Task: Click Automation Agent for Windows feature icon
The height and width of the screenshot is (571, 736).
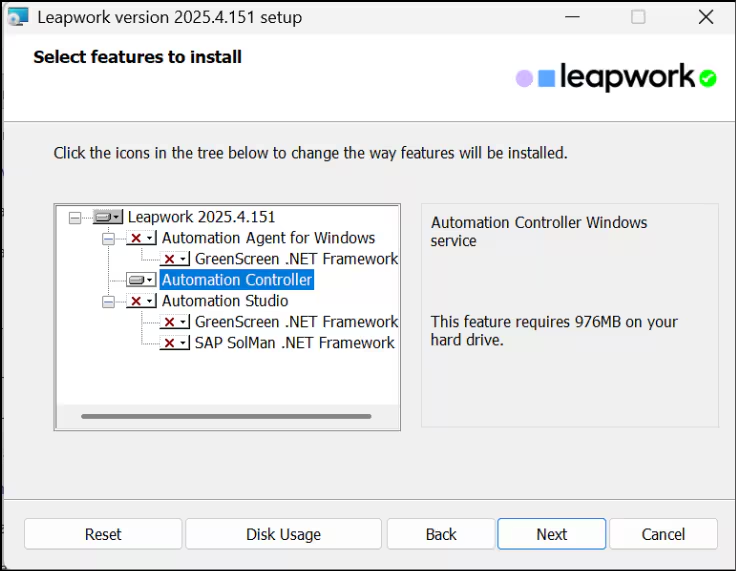Action: click(141, 238)
